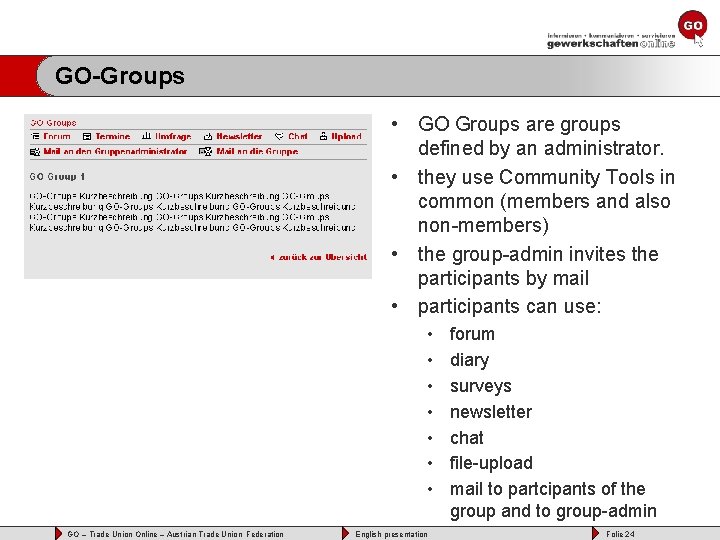
Task: Click the Newsletter icon
Action: point(208,136)
